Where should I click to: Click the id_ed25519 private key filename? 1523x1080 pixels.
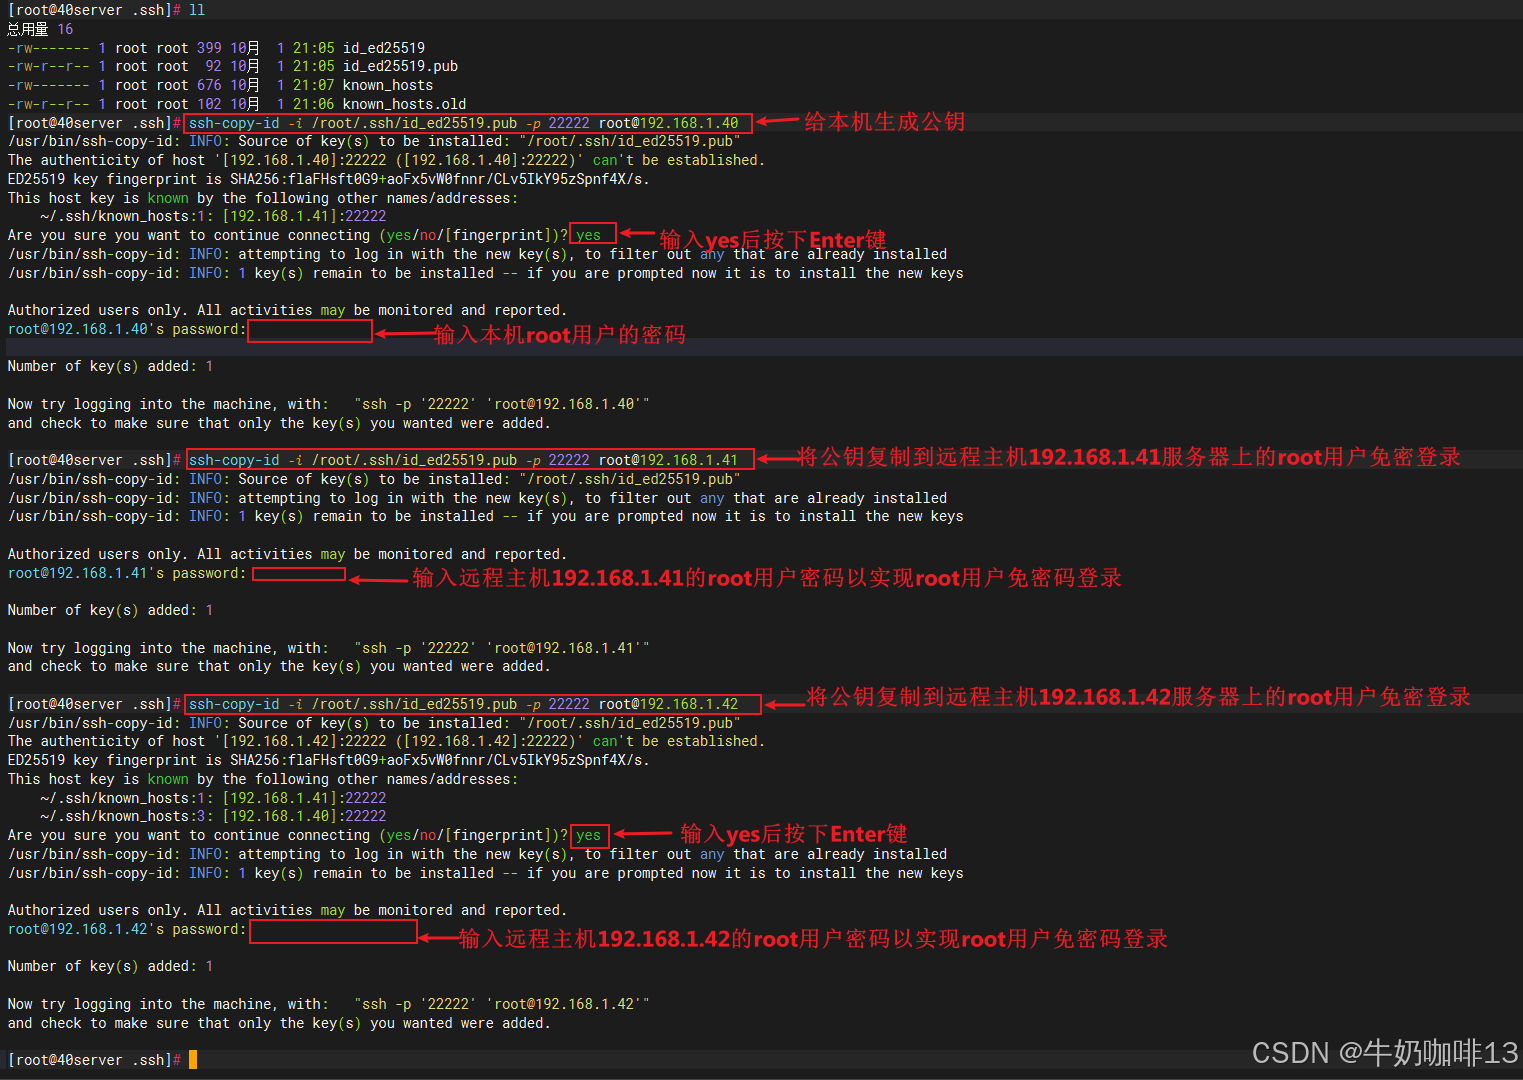[x=383, y=47]
